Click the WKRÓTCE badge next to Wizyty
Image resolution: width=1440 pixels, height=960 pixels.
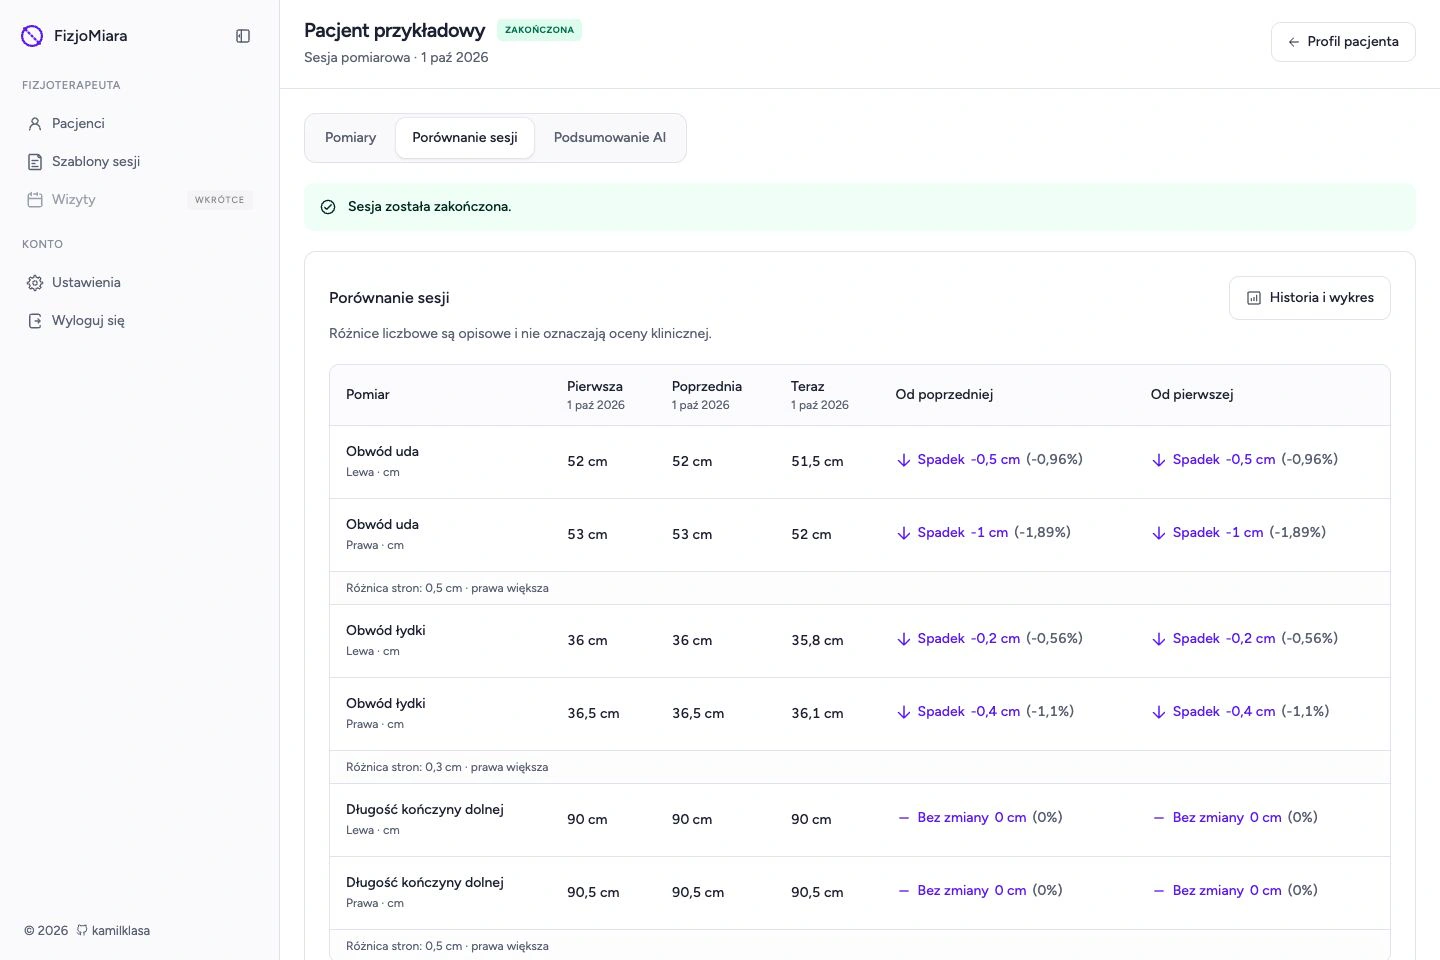(x=220, y=200)
